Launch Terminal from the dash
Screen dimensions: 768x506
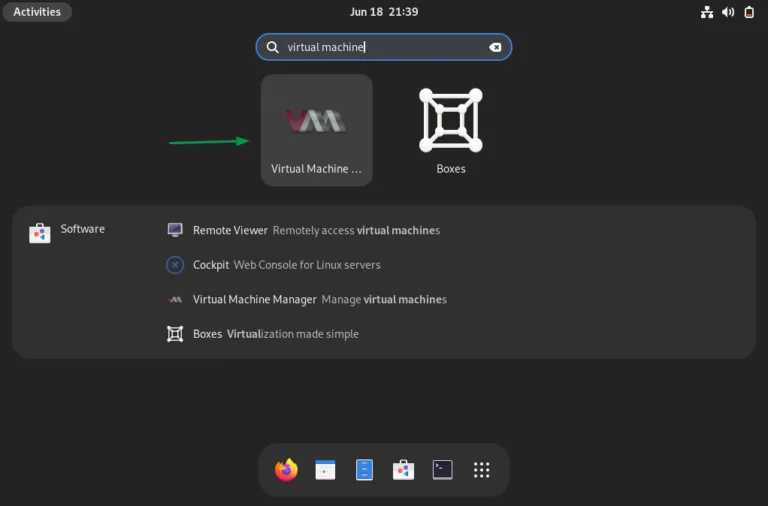tap(443, 470)
